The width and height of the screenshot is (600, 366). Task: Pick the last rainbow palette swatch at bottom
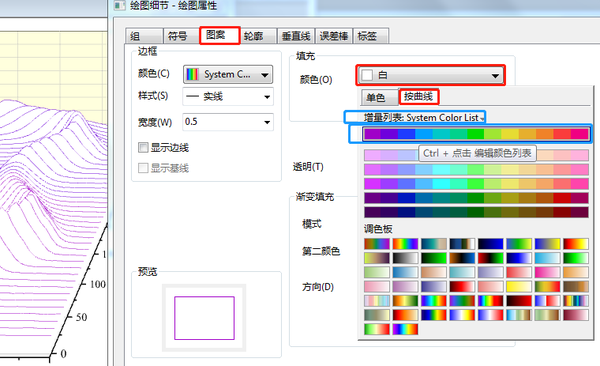405,329
